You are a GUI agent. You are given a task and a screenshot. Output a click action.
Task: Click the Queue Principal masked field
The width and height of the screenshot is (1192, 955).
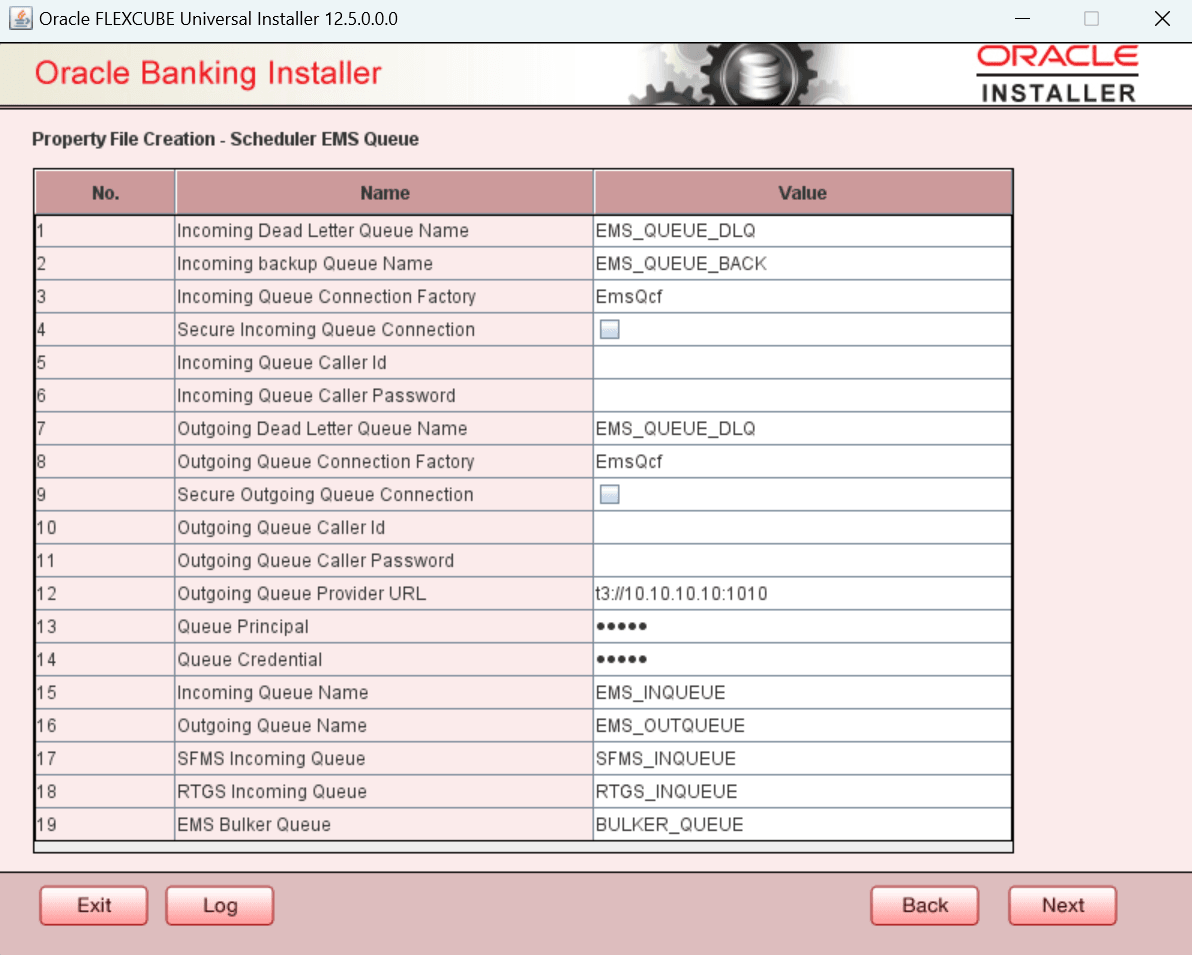point(802,627)
